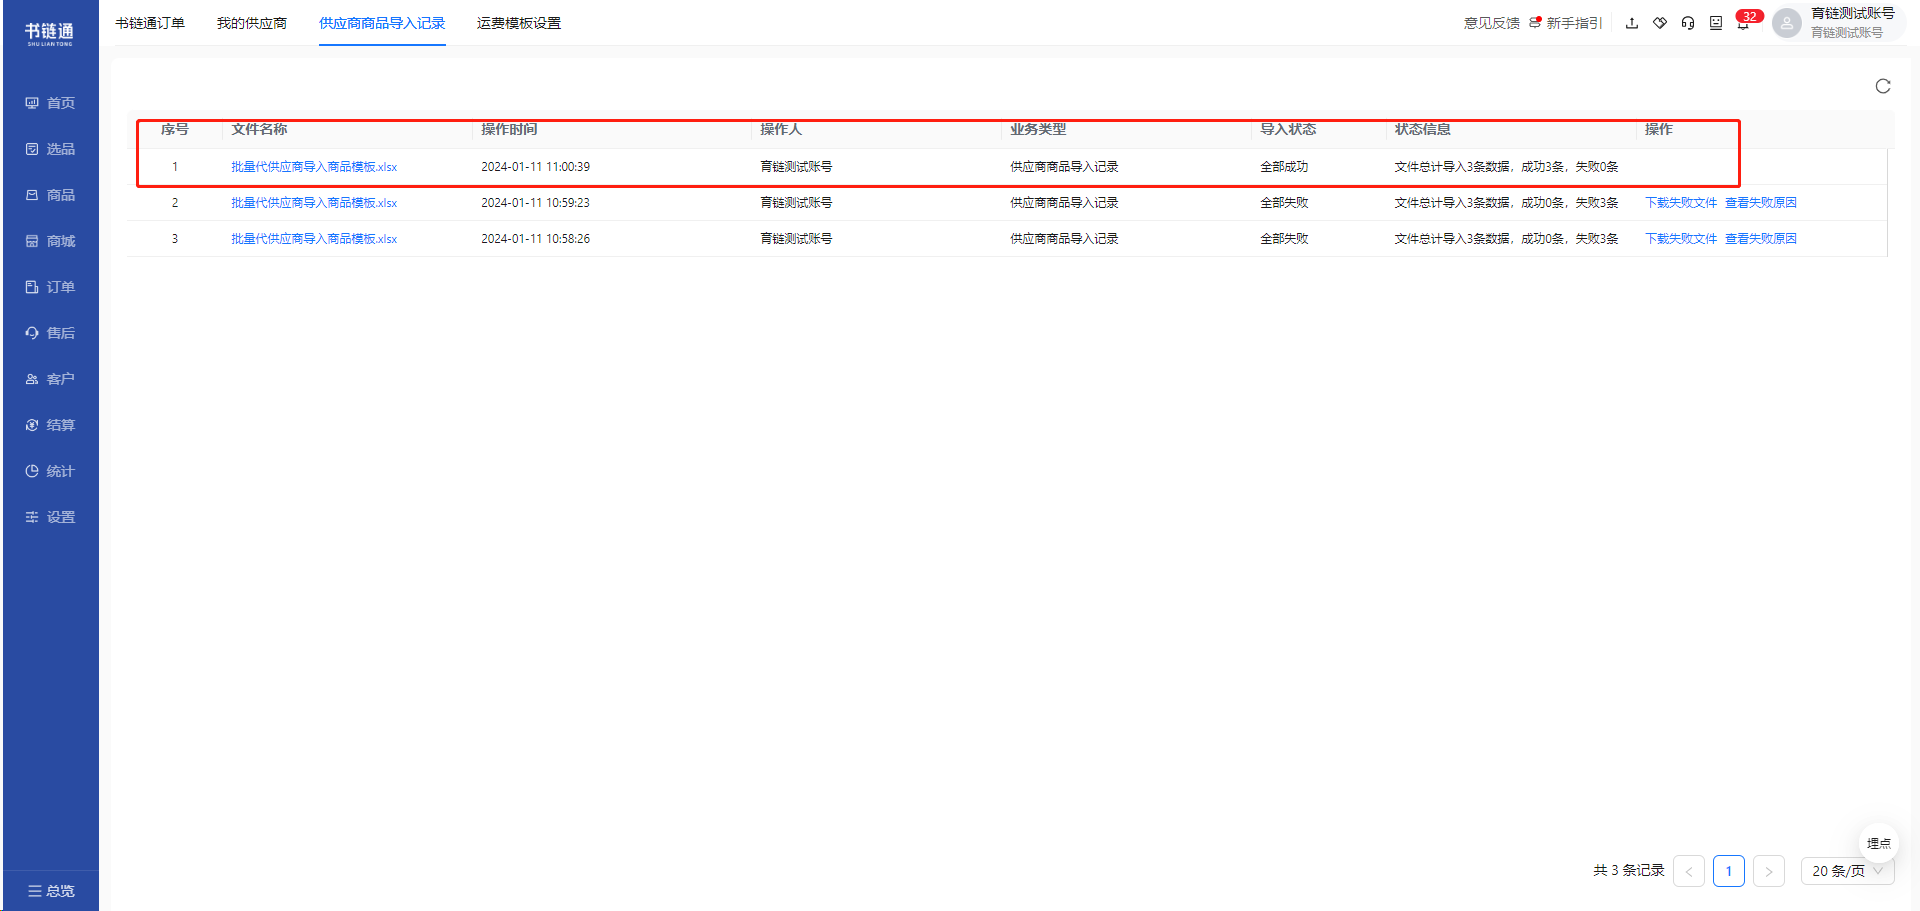This screenshot has height=911, width=1920.
Task: Open the 首页 home sidebar item
Action: [x=50, y=103]
